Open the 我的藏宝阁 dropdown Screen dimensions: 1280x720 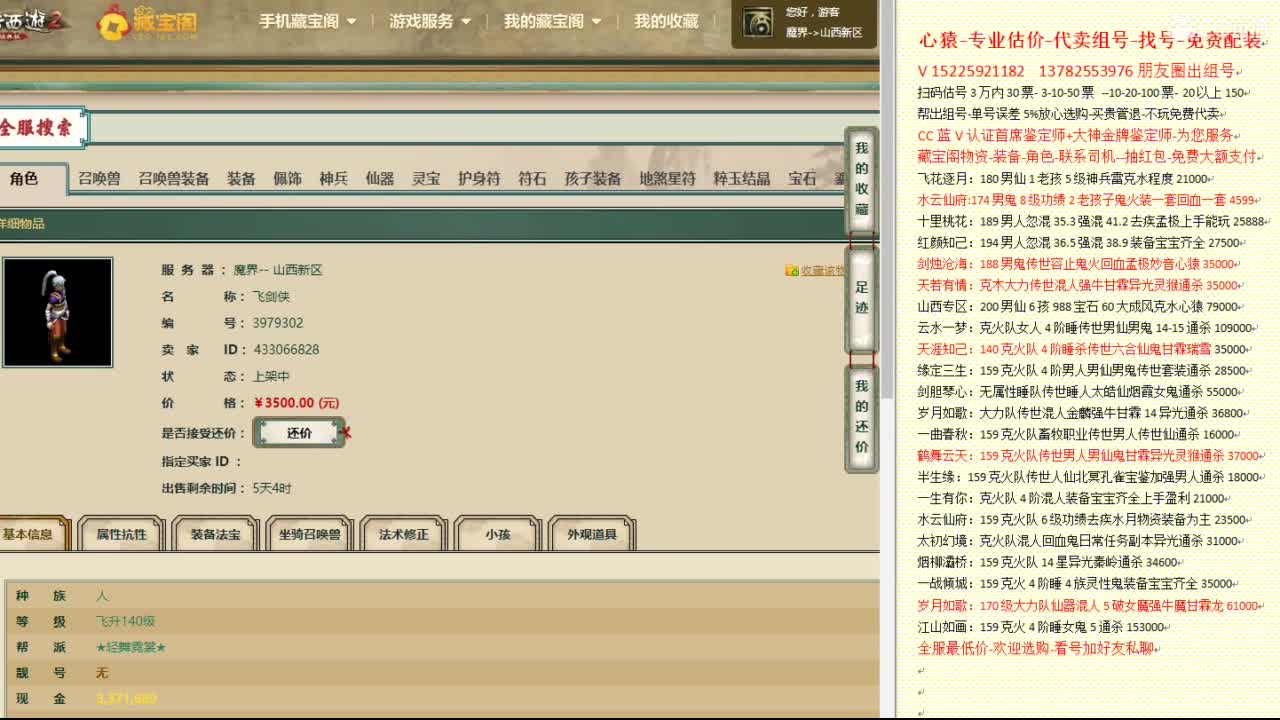tap(546, 21)
